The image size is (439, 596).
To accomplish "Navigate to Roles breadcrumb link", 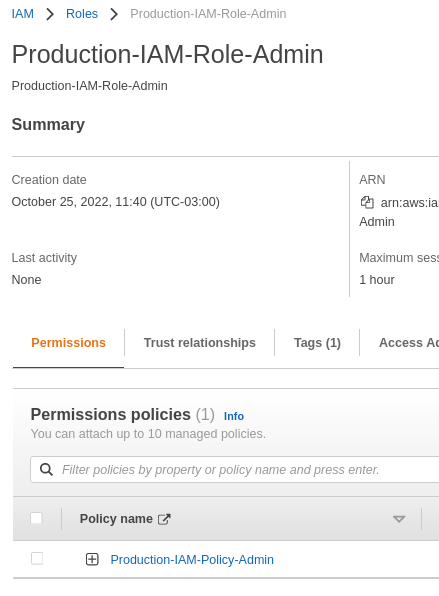I will 82,14.
